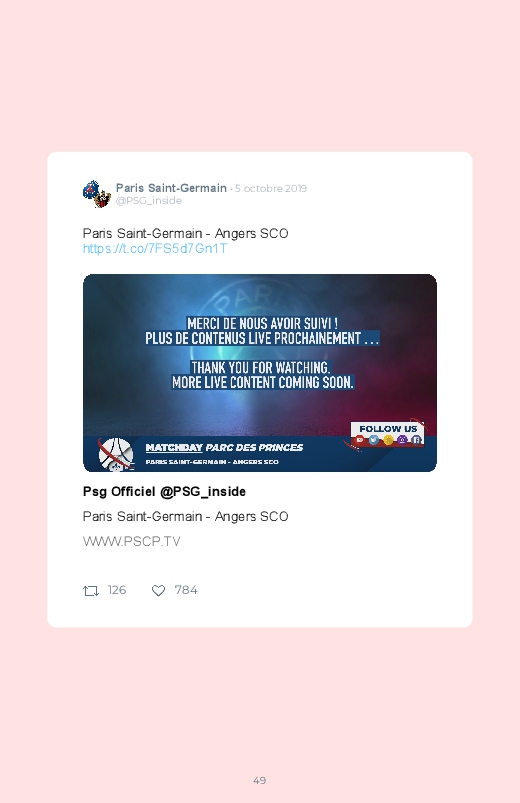Click the Facebook icon under Follow Us
This screenshot has height=803, width=520.
pos(416,440)
